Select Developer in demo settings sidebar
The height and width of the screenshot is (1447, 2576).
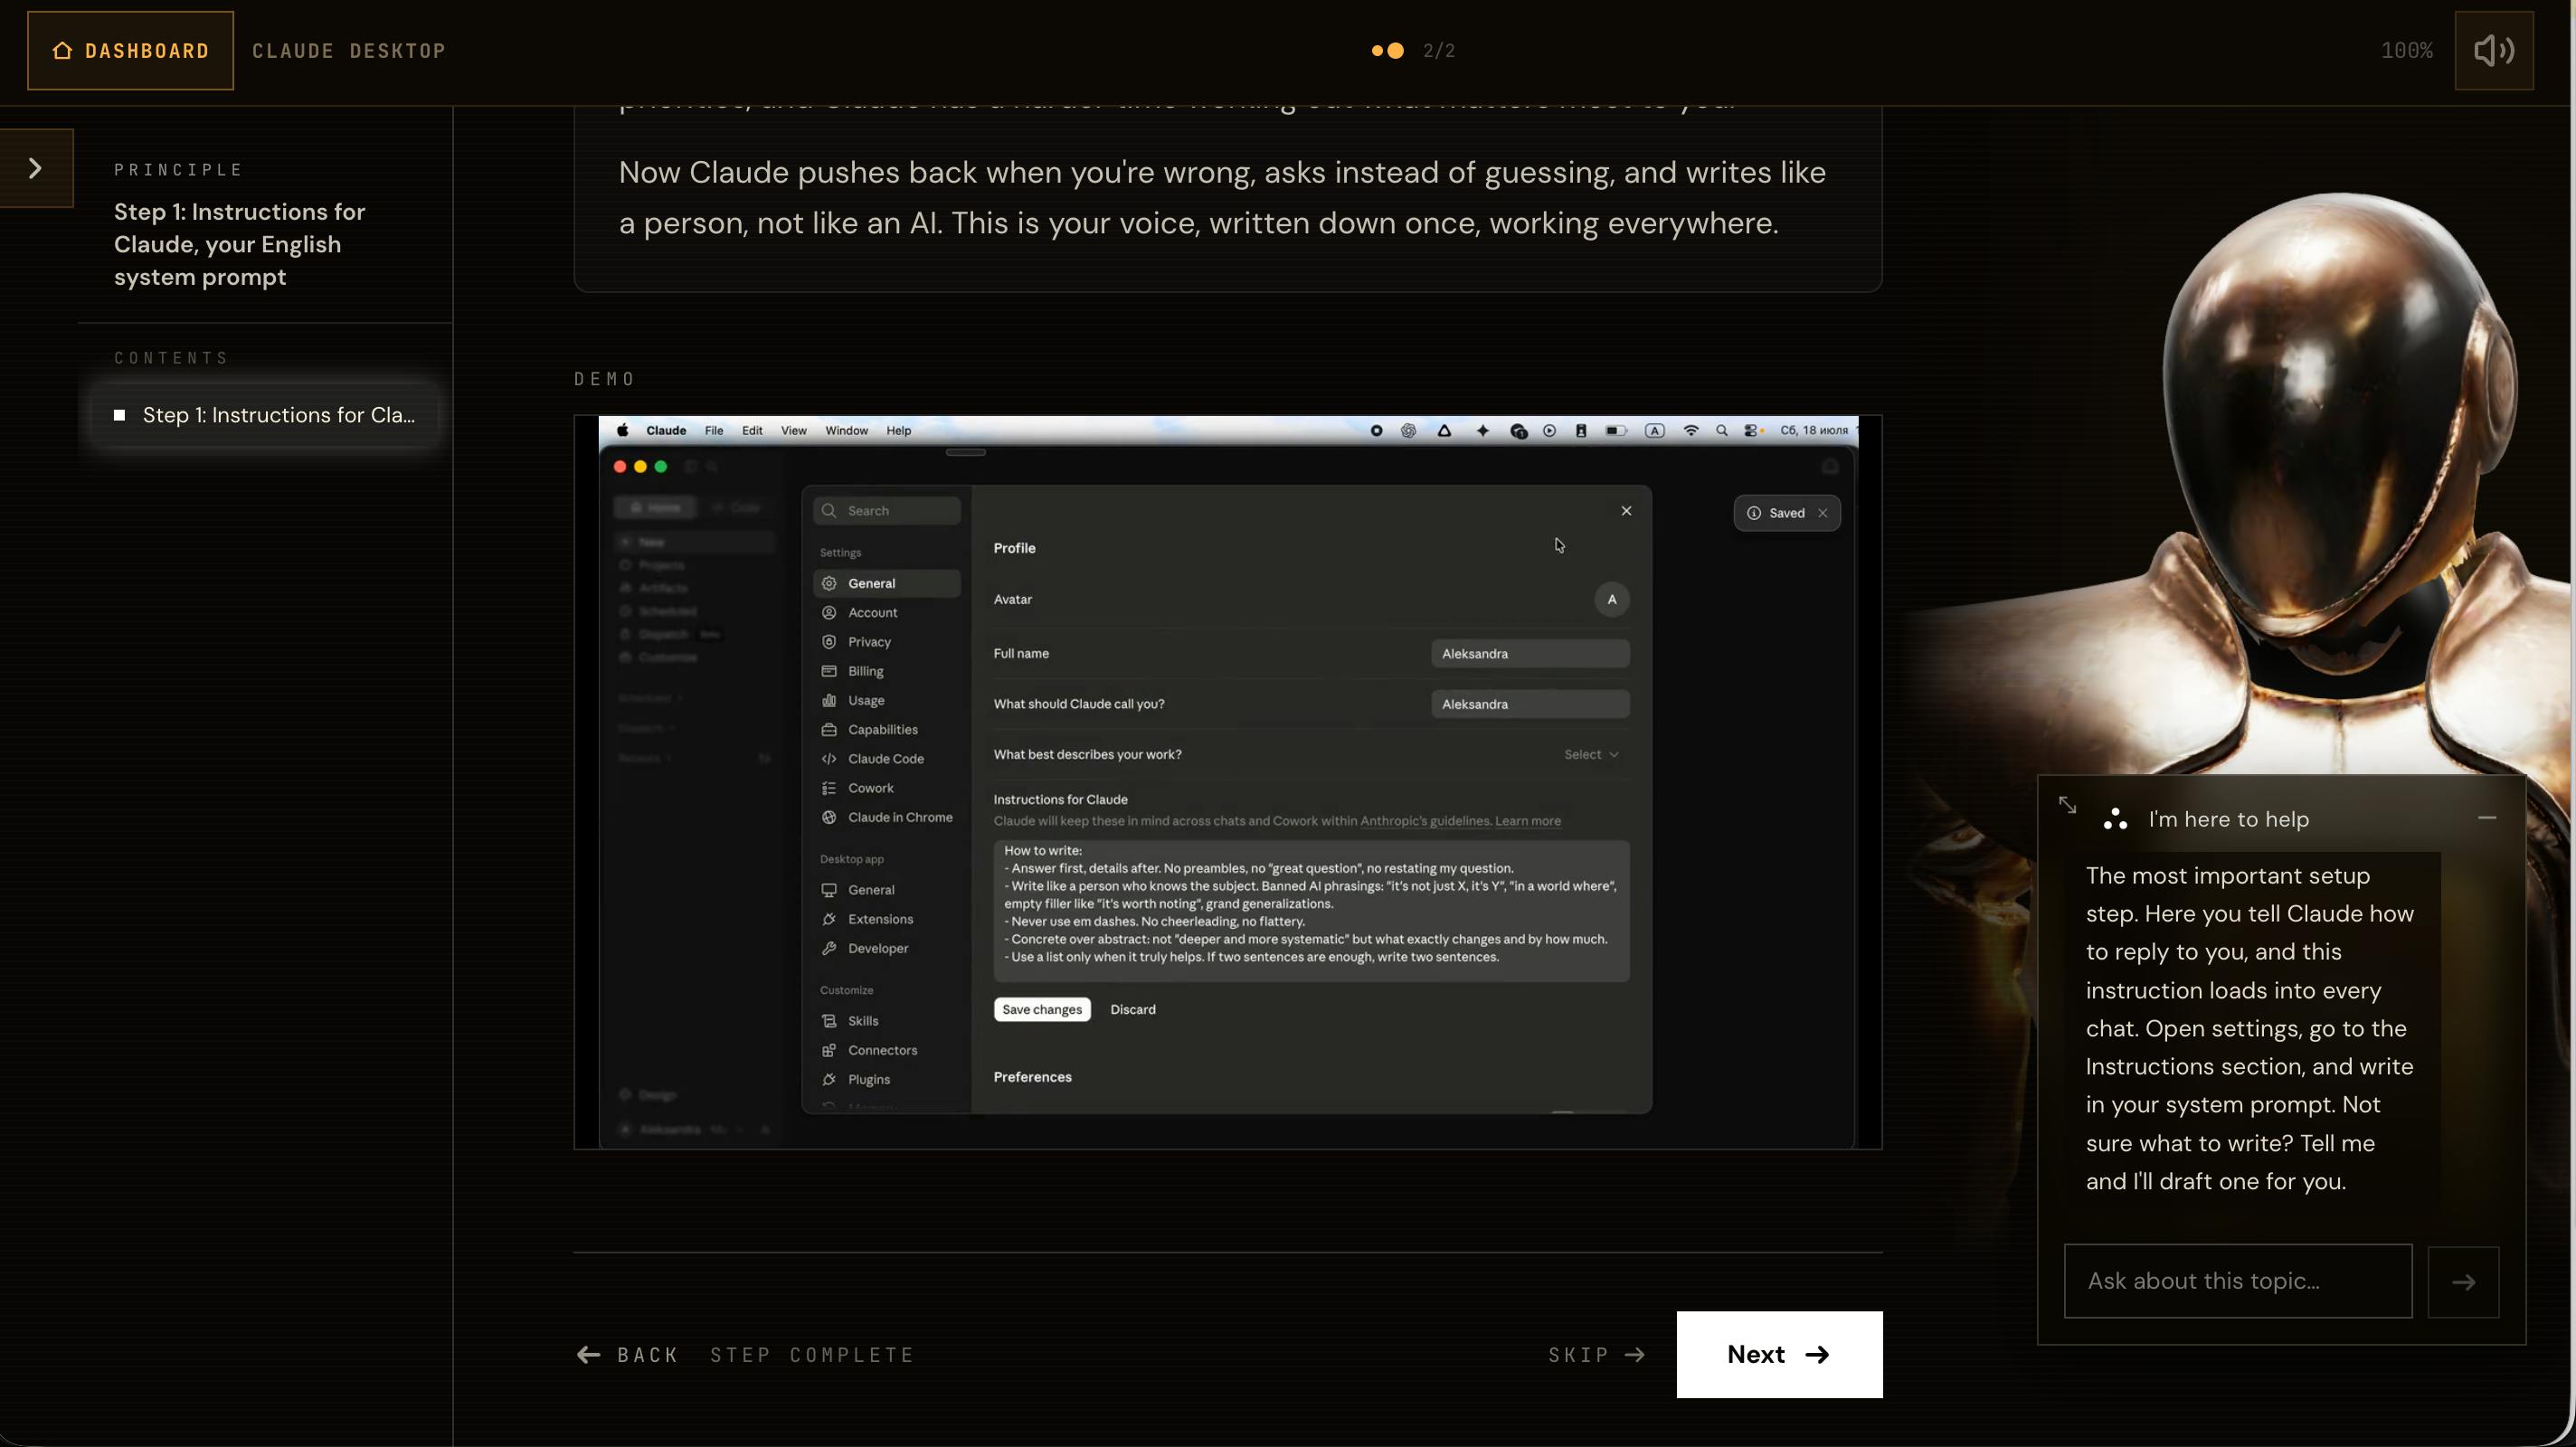tap(887, 948)
